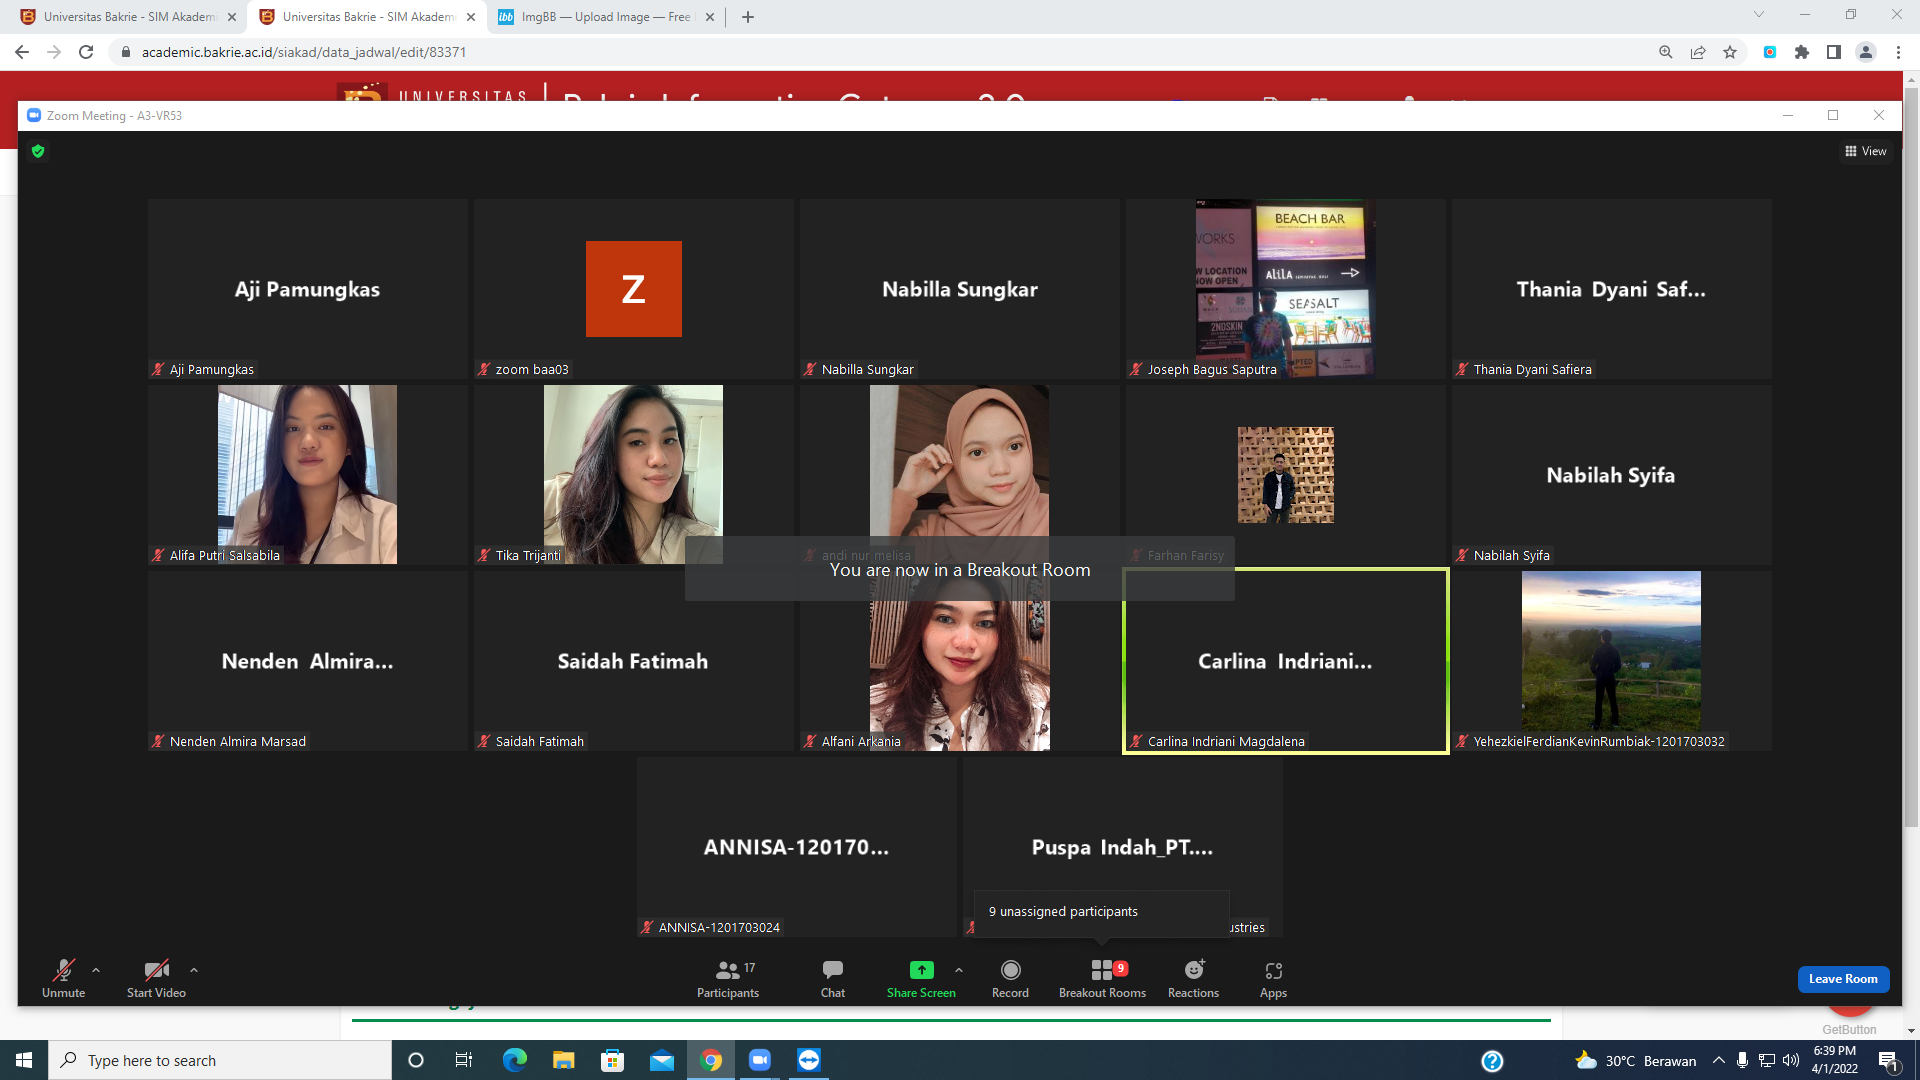
Task: Select the Nabilah Syifa participant tile
Action: point(1612,475)
